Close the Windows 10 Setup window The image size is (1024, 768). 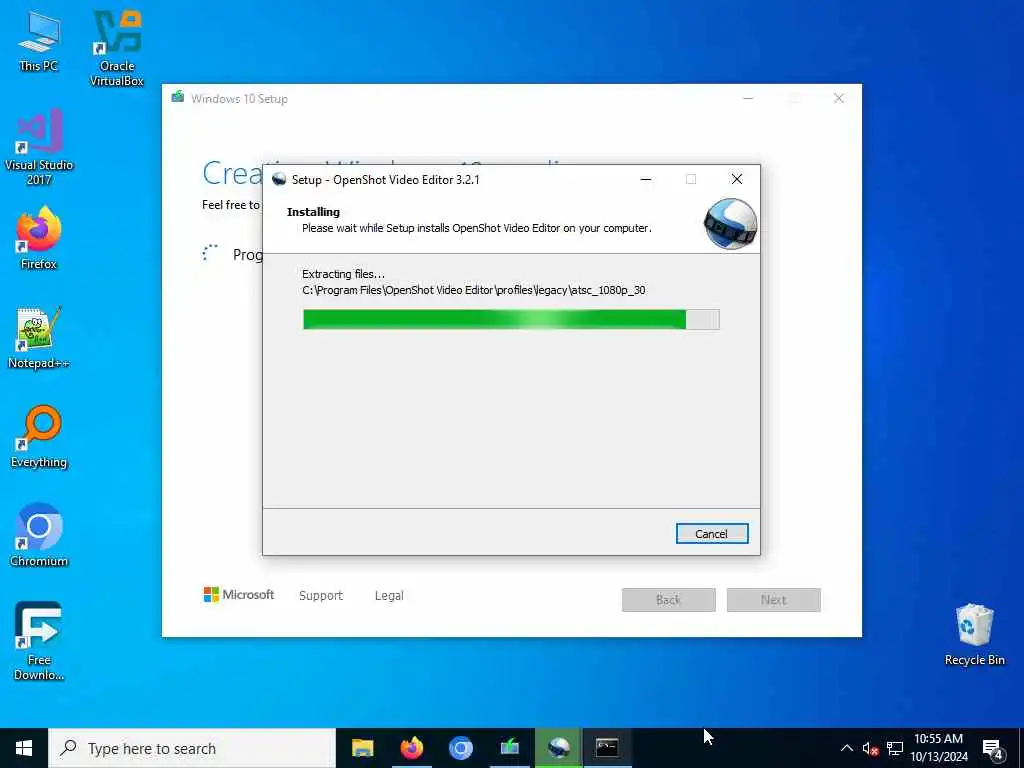[839, 99]
